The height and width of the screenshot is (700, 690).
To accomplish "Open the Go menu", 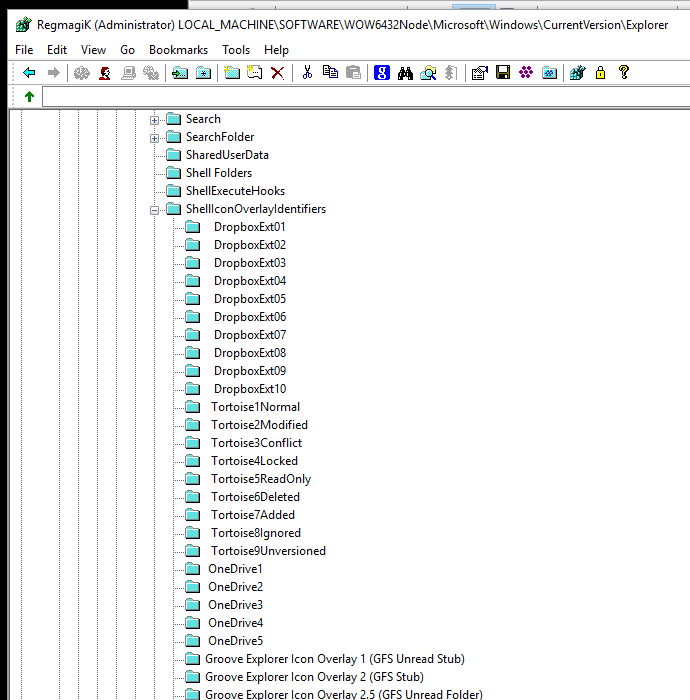I will (127, 50).
